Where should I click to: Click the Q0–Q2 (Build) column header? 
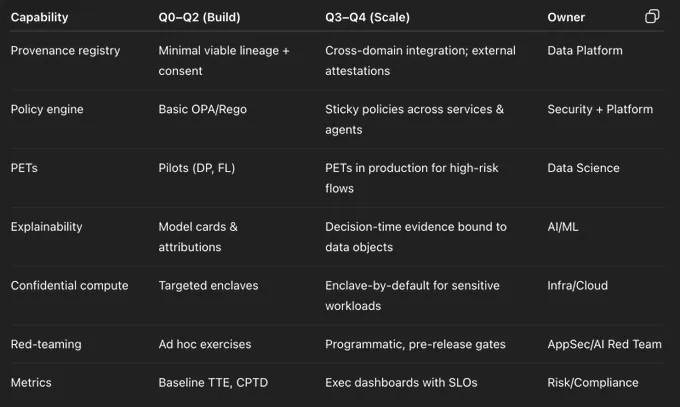pos(200,17)
